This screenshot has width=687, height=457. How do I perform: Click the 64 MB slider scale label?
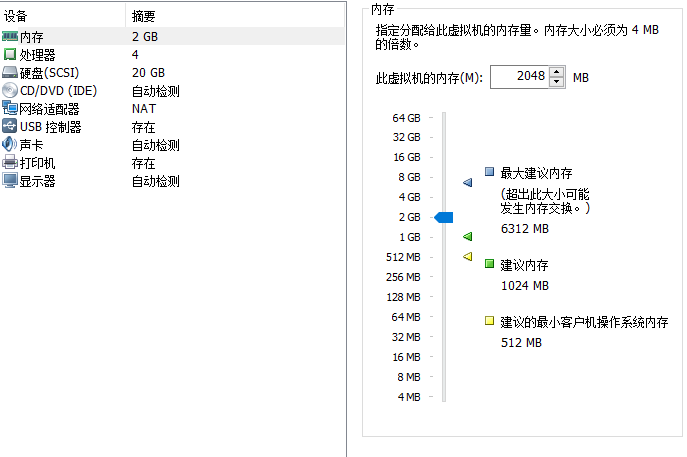click(x=406, y=317)
